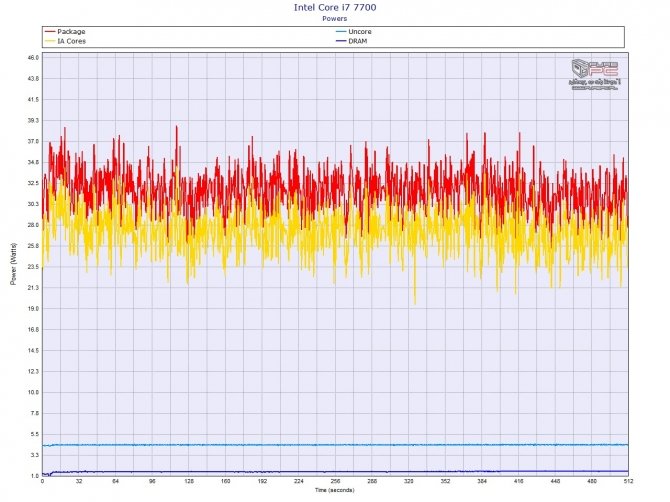Click the 37.0 value on the power axis

[33, 141]
